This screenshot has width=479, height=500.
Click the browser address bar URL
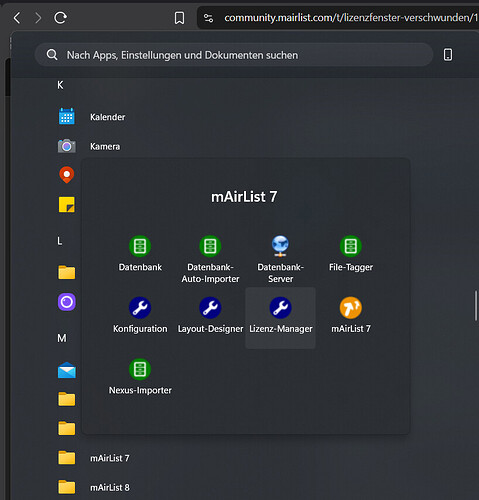tap(351, 18)
